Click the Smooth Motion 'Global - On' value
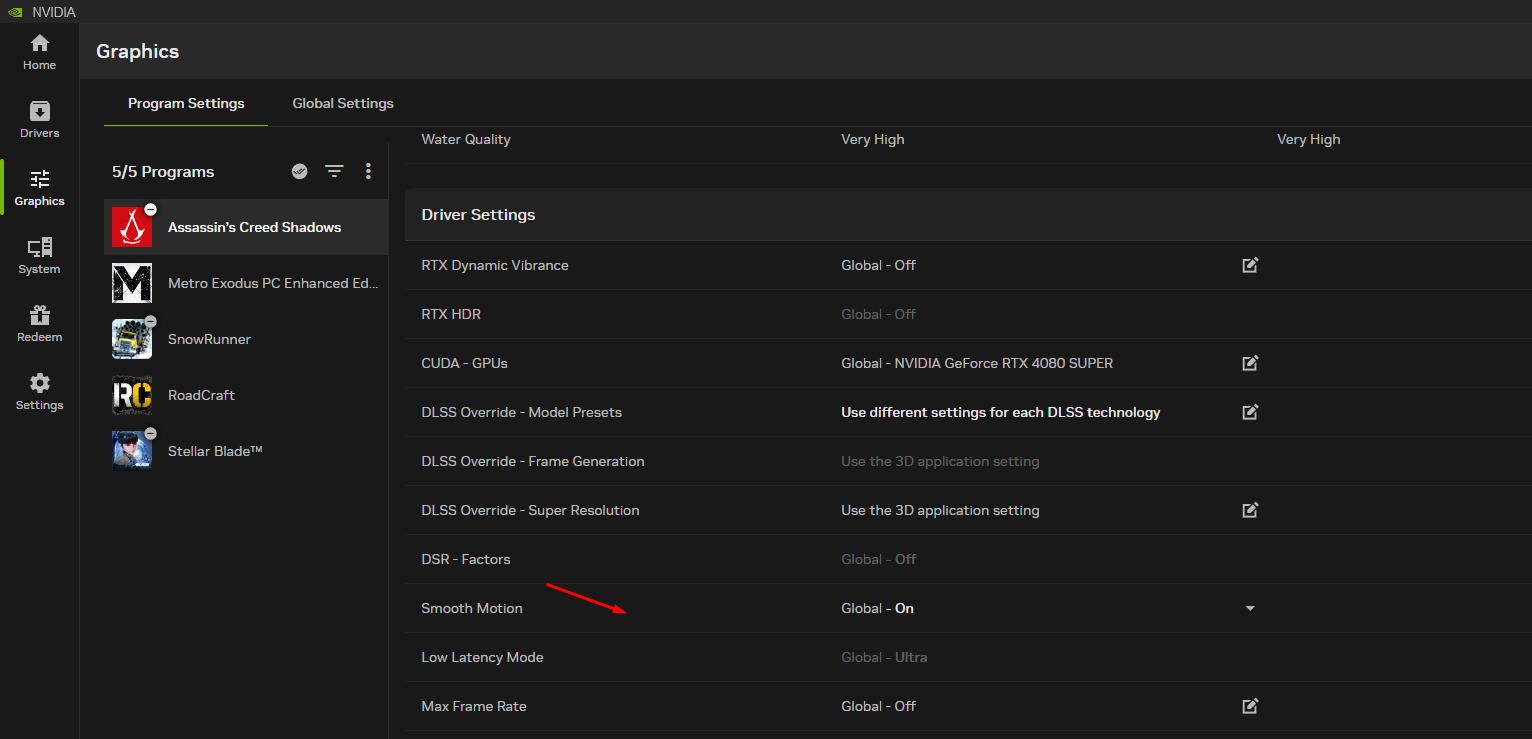 877,608
